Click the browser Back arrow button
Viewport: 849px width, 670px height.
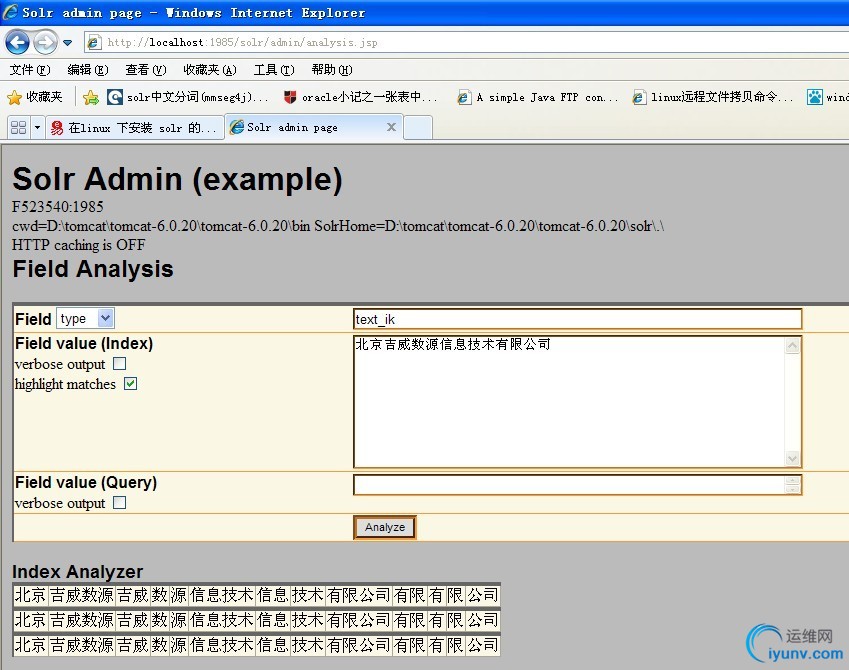pos(17,42)
